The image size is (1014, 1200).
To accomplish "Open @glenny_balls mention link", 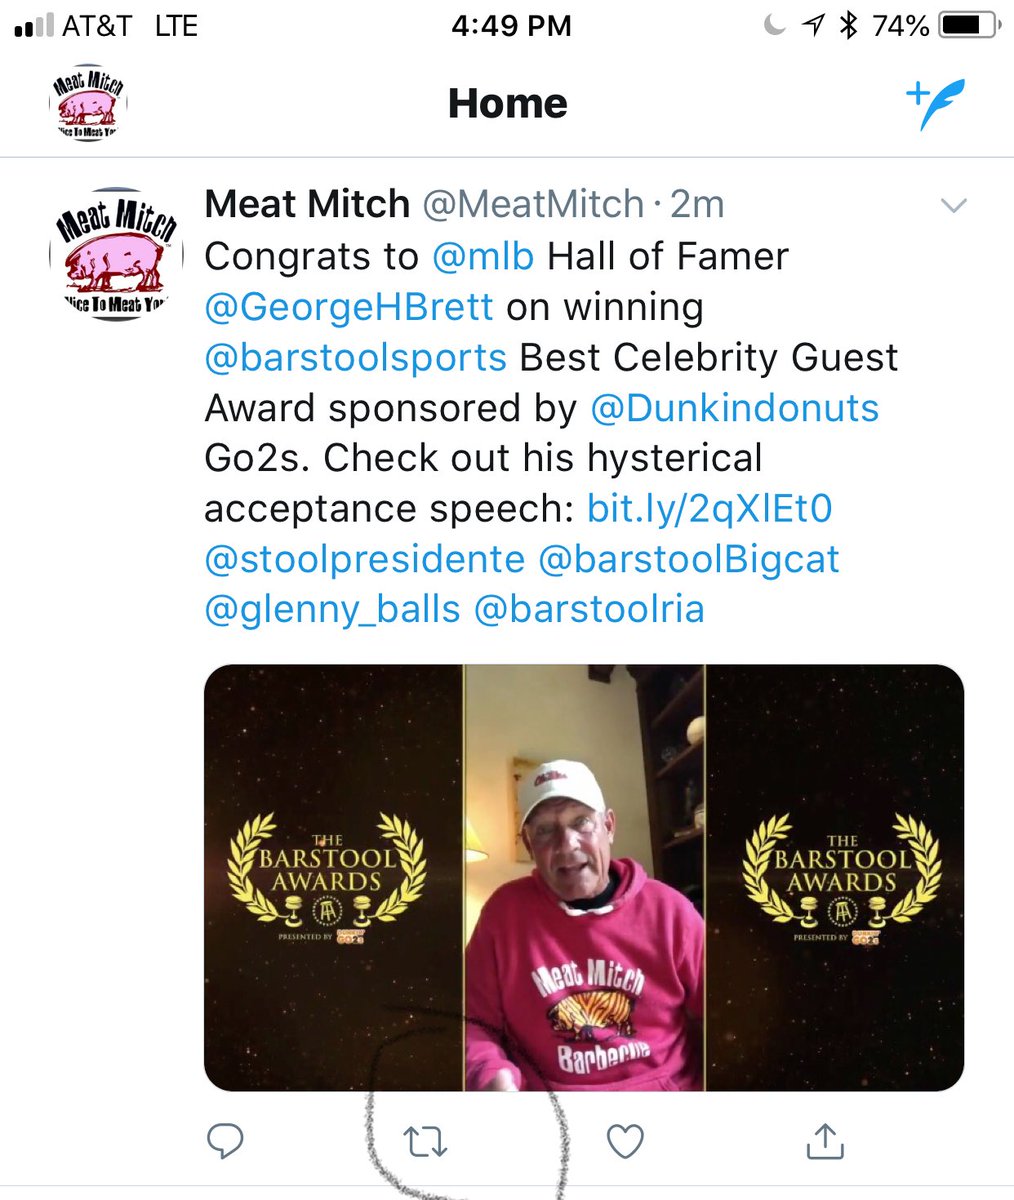I will point(332,608).
